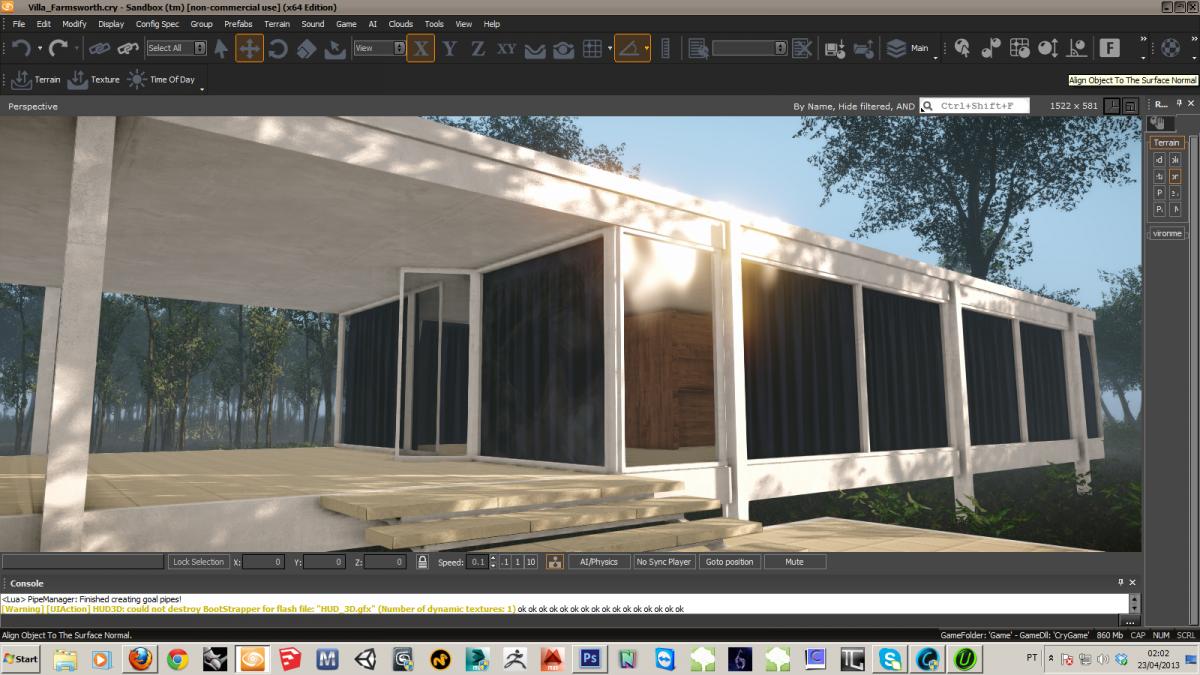
Task: Select the Rotate tool
Action: (x=279, y=47)
